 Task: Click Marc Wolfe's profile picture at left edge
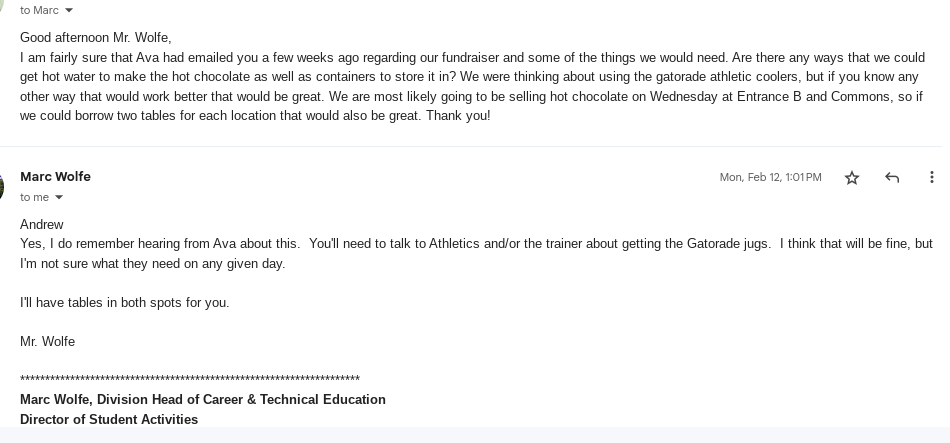pos(2,186)
